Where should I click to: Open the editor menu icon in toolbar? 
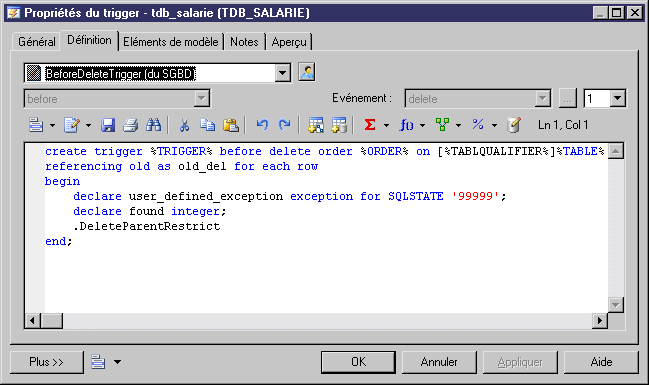pyautogui.click(x=36, y=125)
